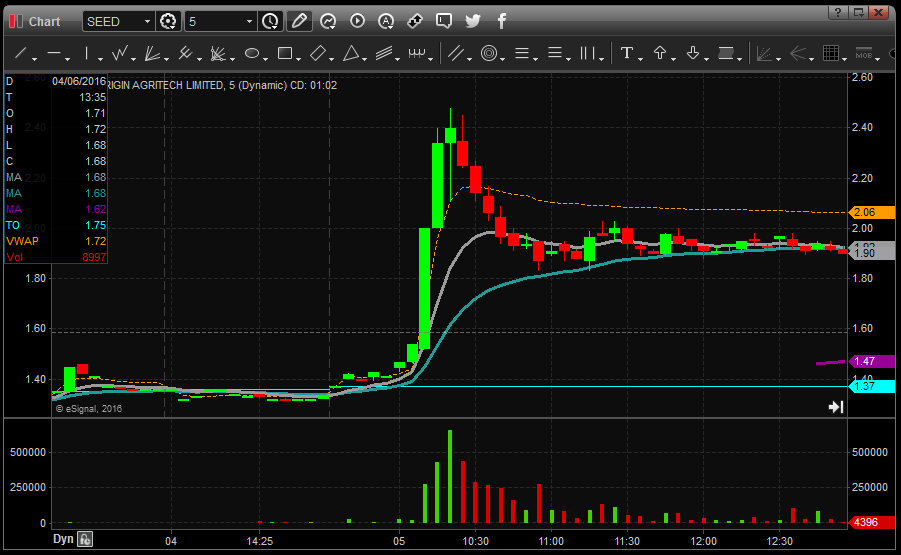Toggle the Dyn lock icon
The image size is (901, 555).
tap(85, 539)
